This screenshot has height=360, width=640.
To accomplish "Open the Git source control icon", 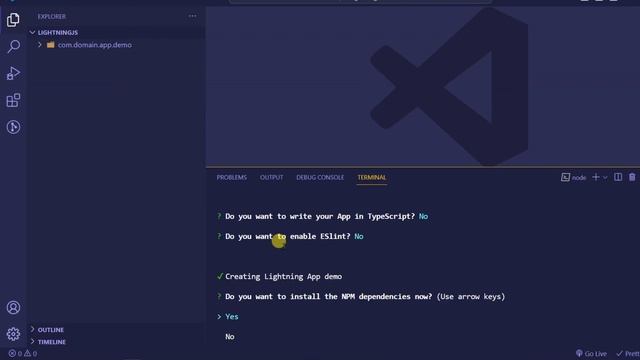I will point(13,127).
